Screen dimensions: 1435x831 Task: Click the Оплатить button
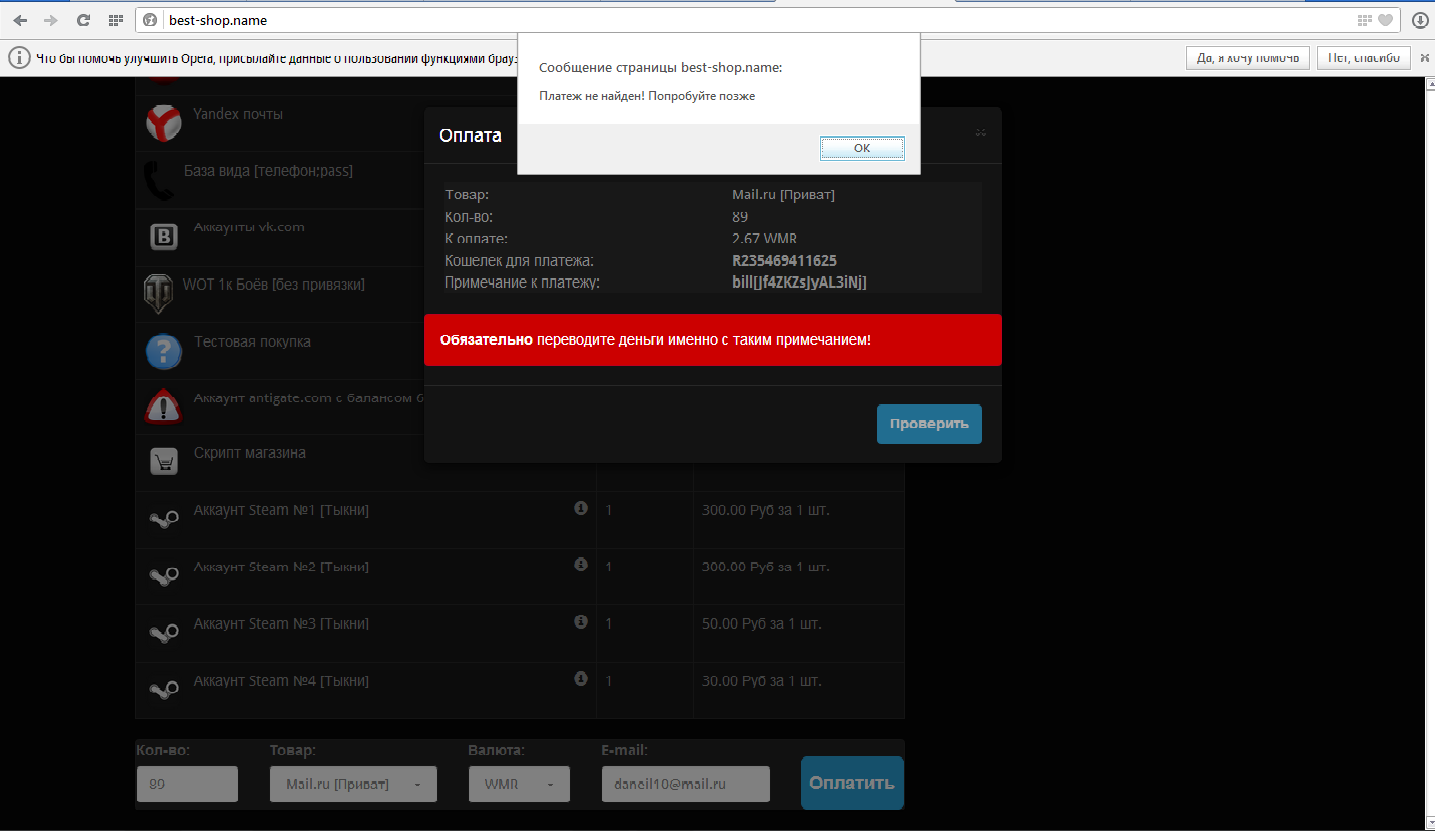pos(852,783)
